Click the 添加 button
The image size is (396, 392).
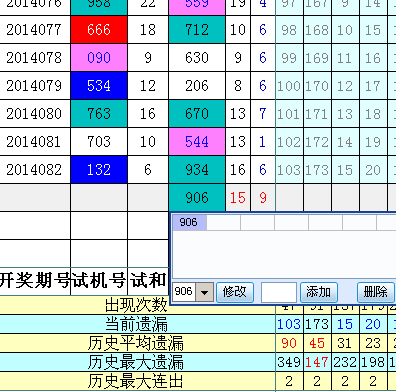click(319, 292)
